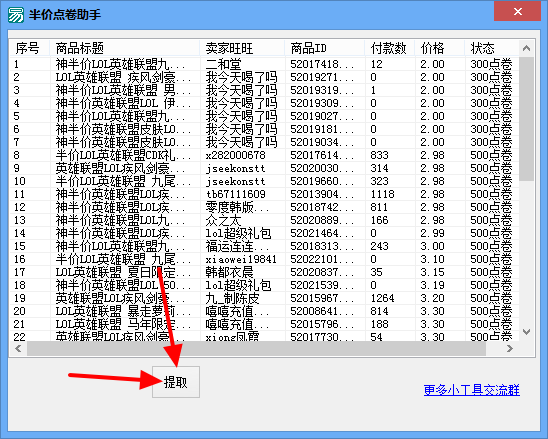Select seller 韩都衣晨 in row 17

pos(230,272)
